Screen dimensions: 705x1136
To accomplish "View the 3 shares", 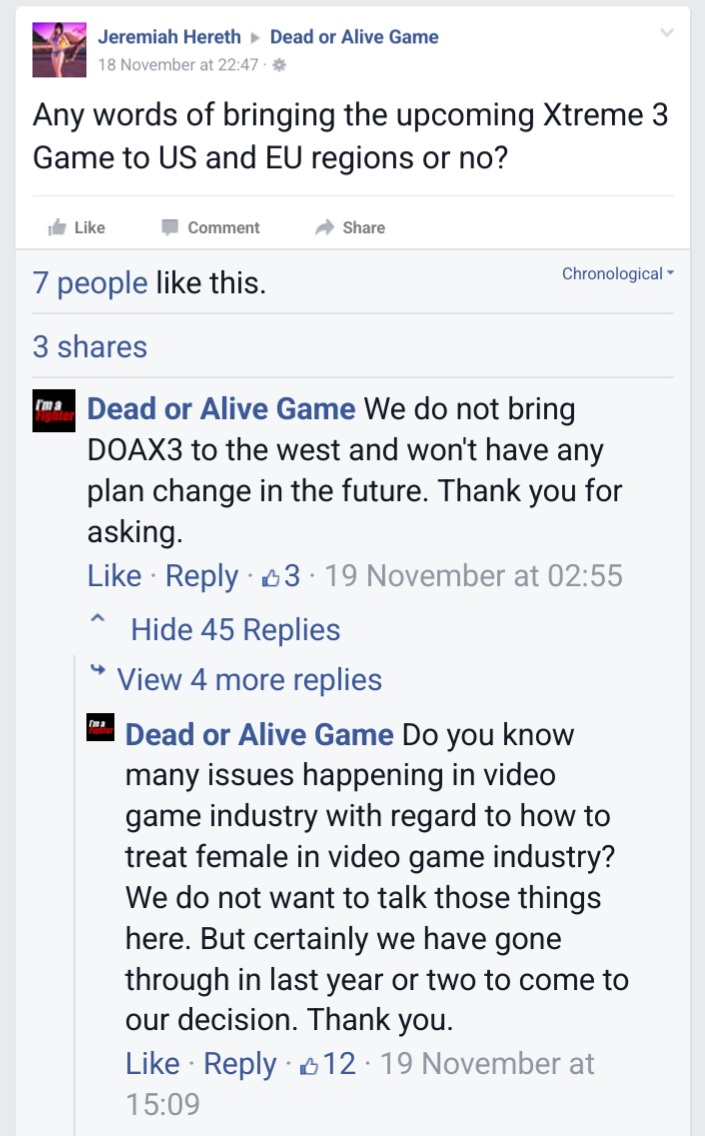I will 90,347.
